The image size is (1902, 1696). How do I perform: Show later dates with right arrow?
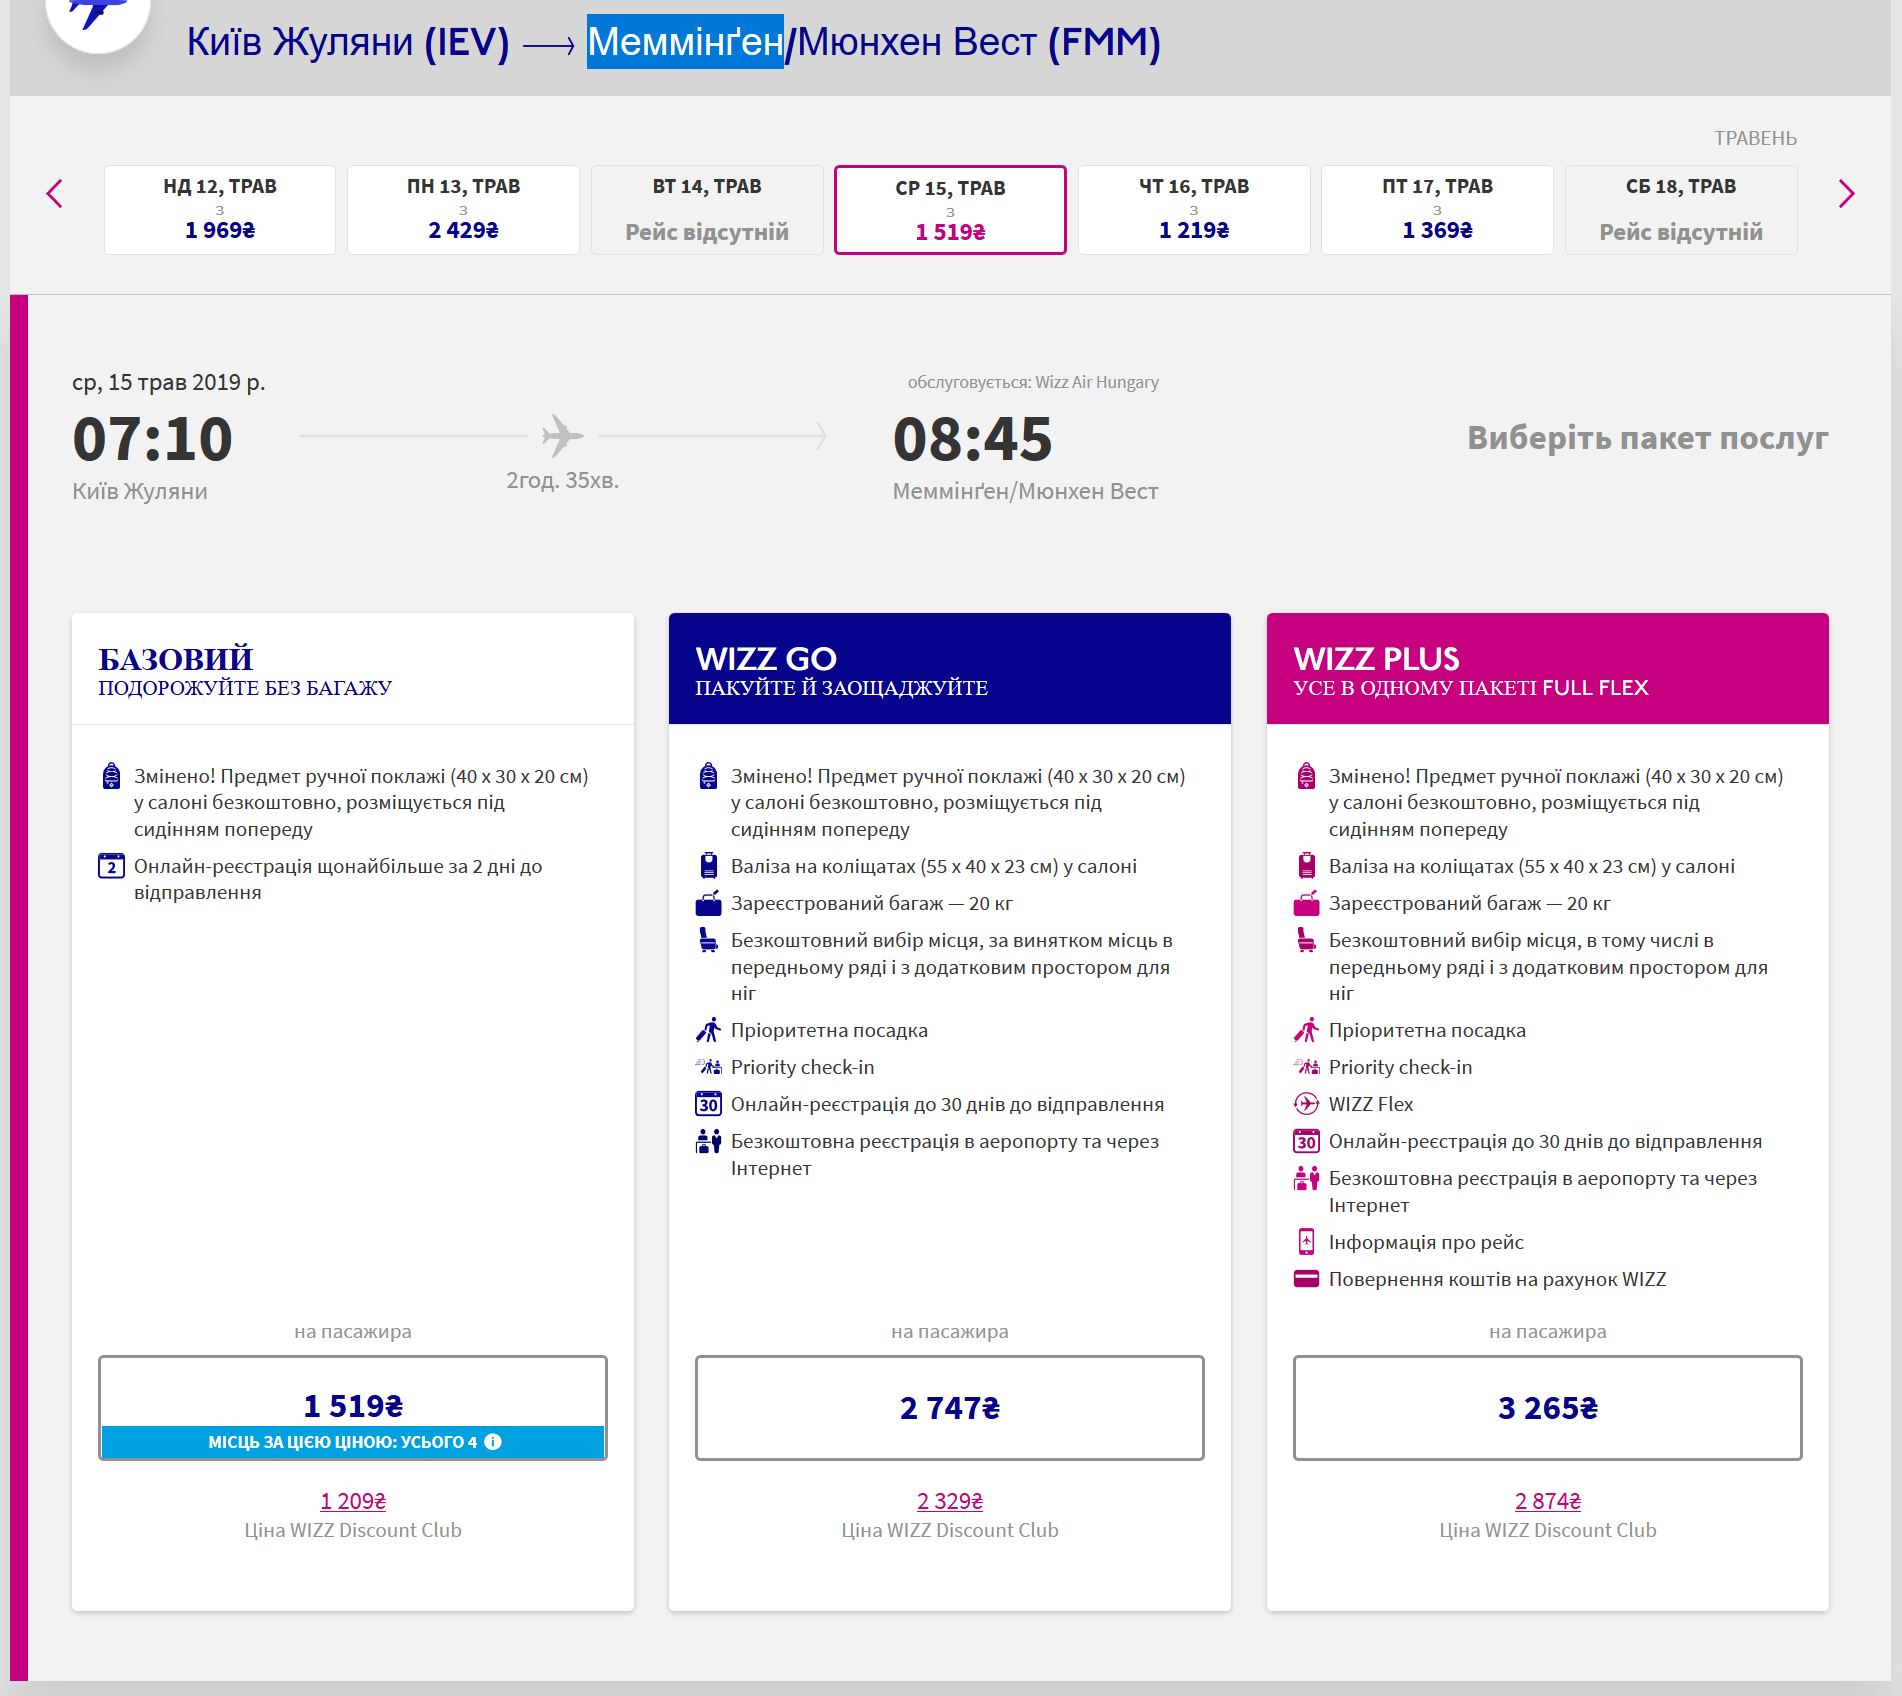(1846, 194)
